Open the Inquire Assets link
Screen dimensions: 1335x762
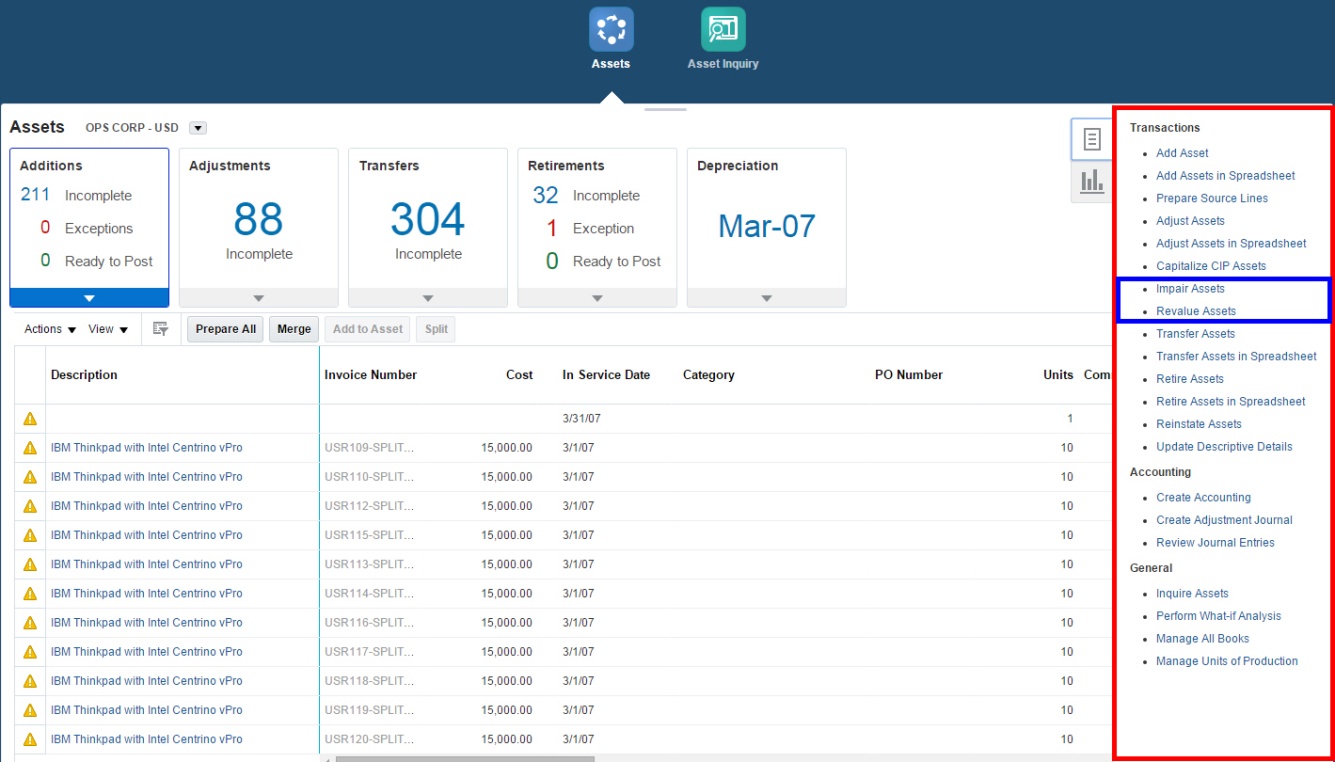(1192, 594)
